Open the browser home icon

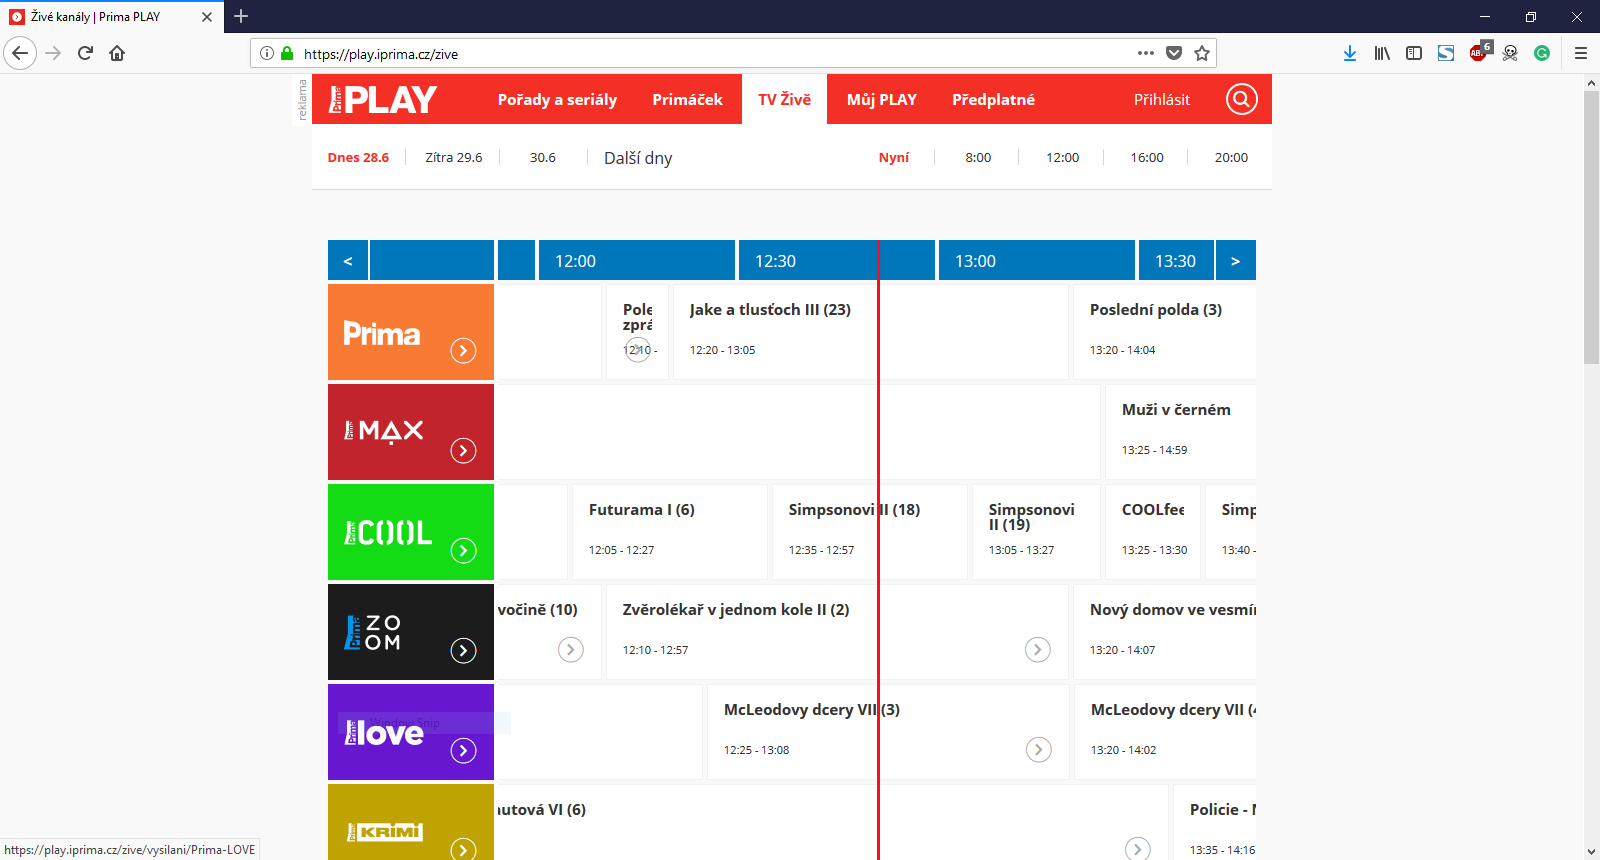click(x=117, y=53)
